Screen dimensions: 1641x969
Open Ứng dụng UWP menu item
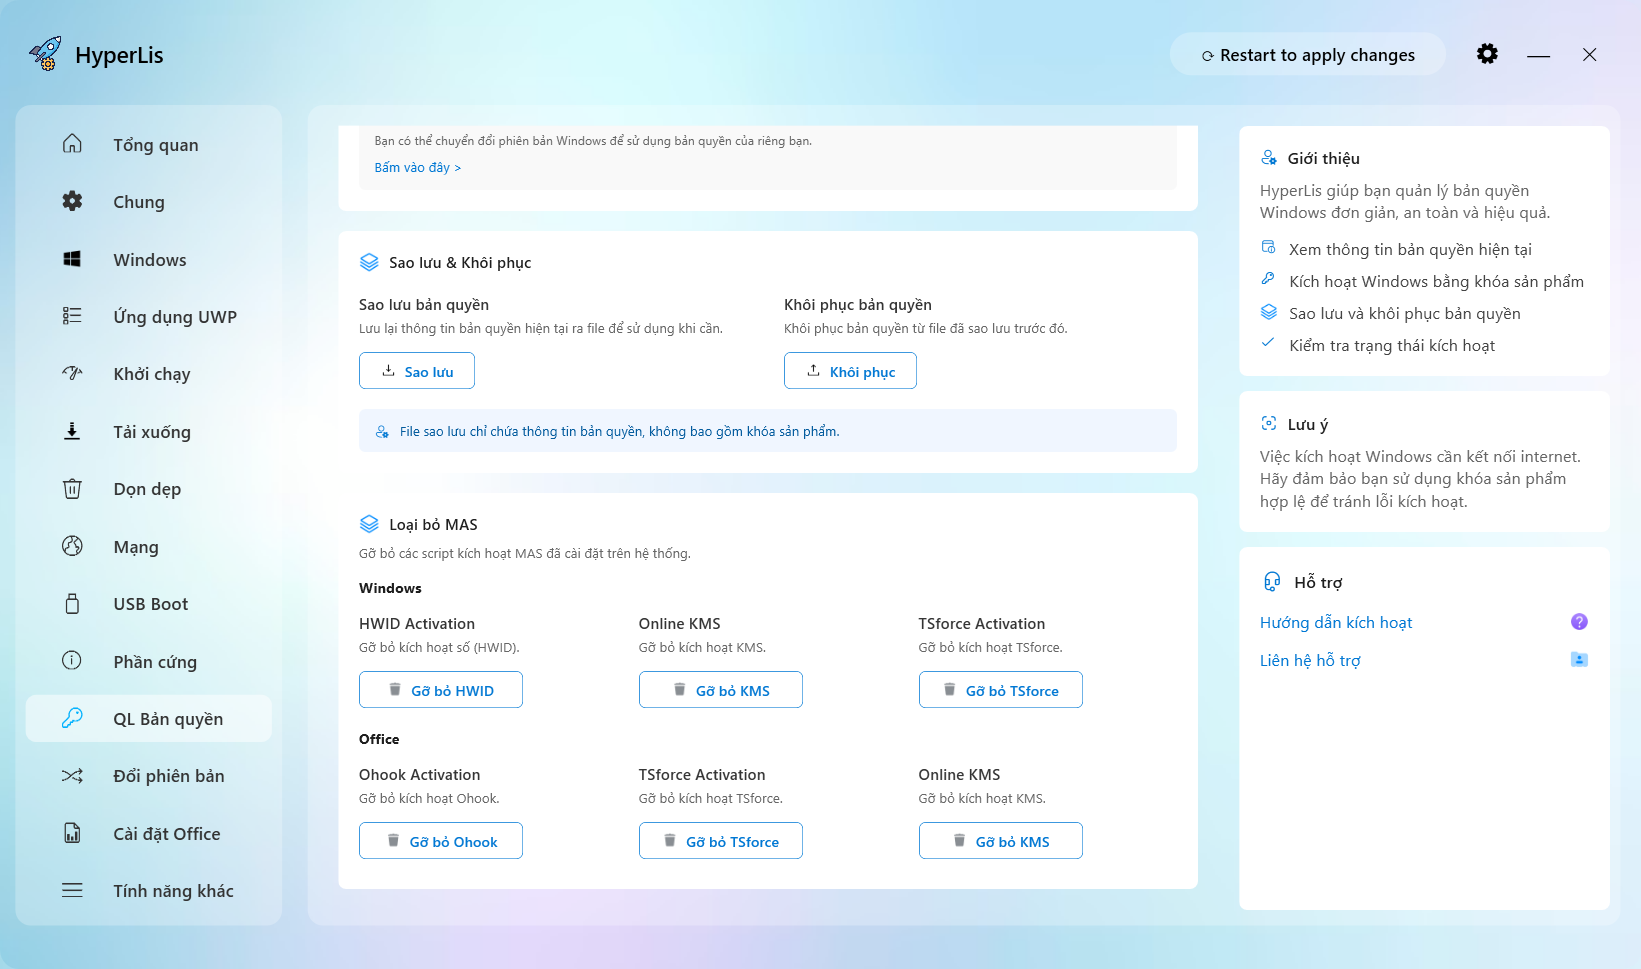pyautogui.click(x=148, y=317)
